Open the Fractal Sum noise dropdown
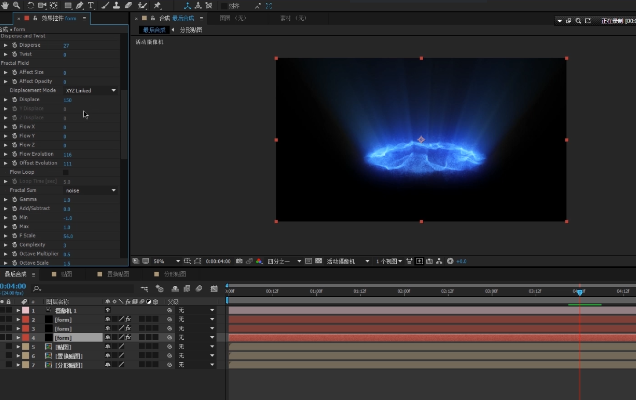Image resolution: width=636 pixels, height=400 pixels. click(90, 190)
